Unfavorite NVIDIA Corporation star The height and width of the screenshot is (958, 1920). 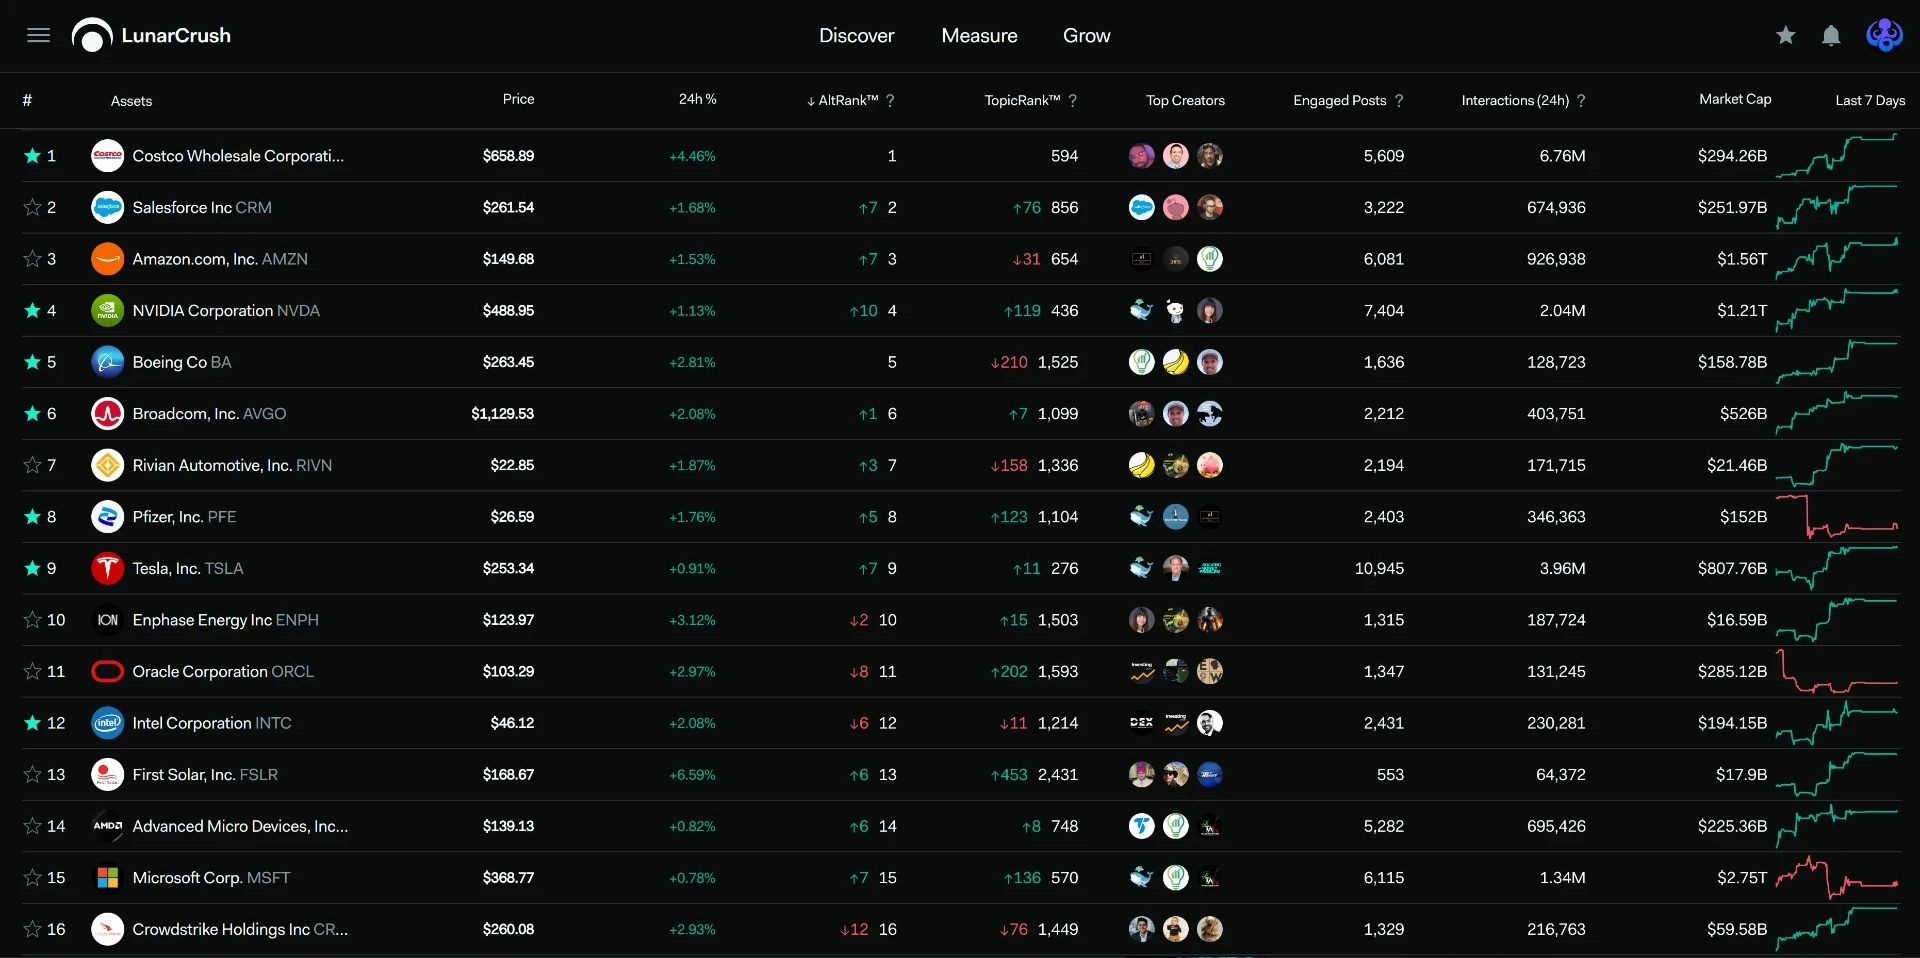(x=32, y=311)
